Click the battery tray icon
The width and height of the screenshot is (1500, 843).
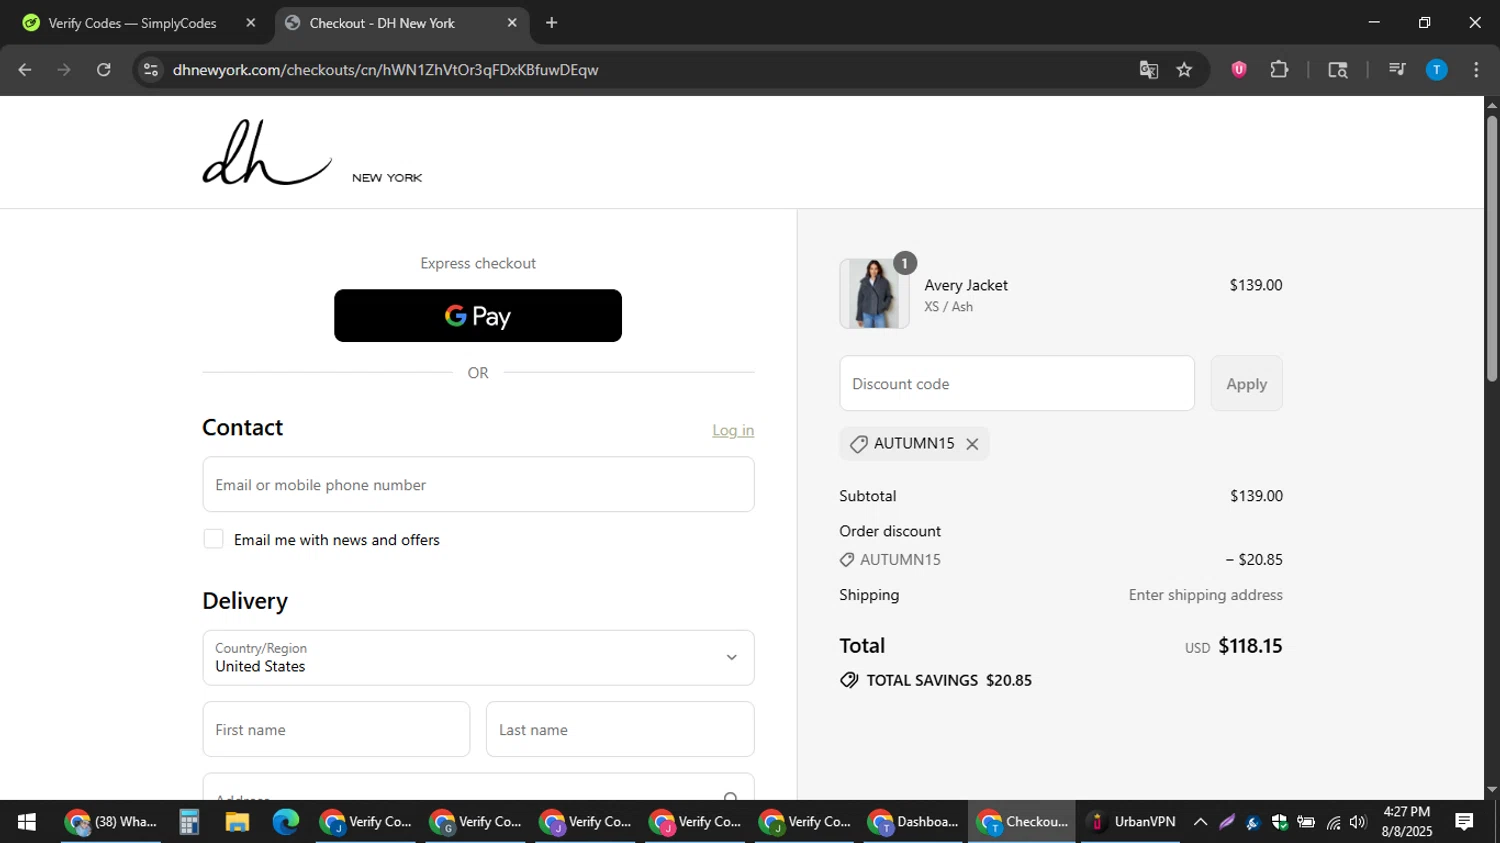[1306, 822]
